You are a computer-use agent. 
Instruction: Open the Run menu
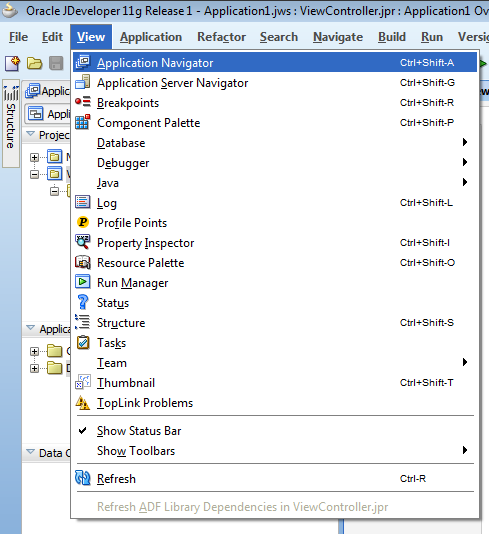coord(432,37)
